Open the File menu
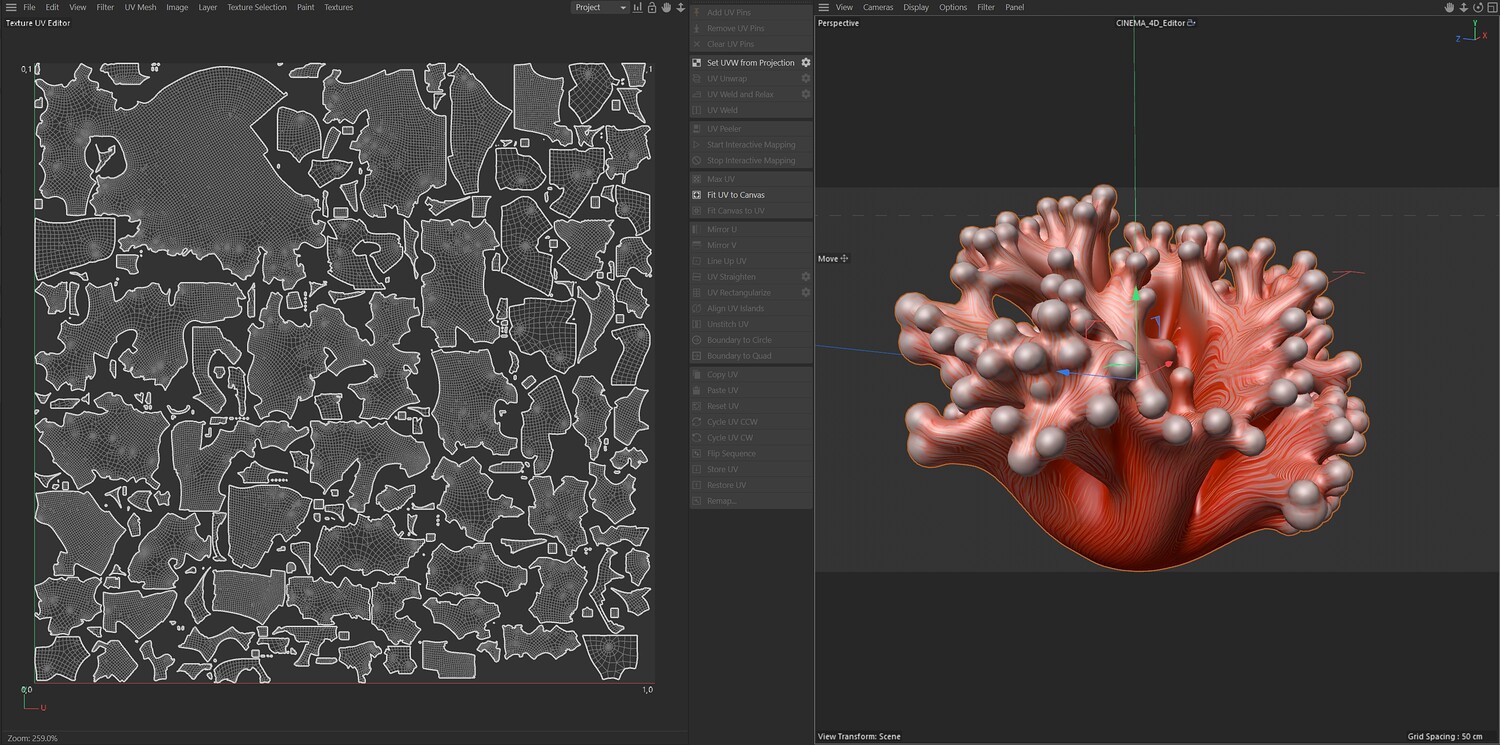The image size is (1500, 745). coord(30,7)
